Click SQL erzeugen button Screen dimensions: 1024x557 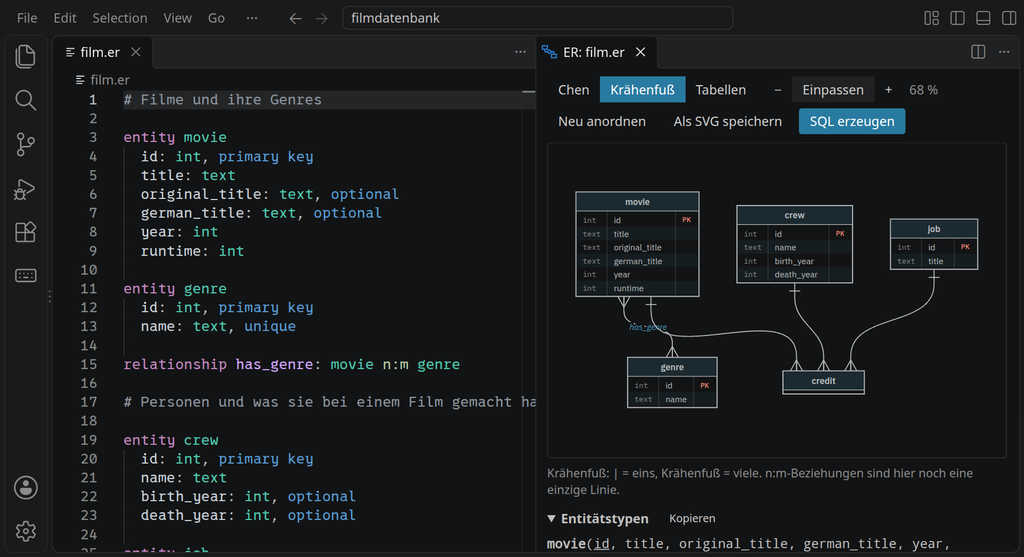click(852, 121)
